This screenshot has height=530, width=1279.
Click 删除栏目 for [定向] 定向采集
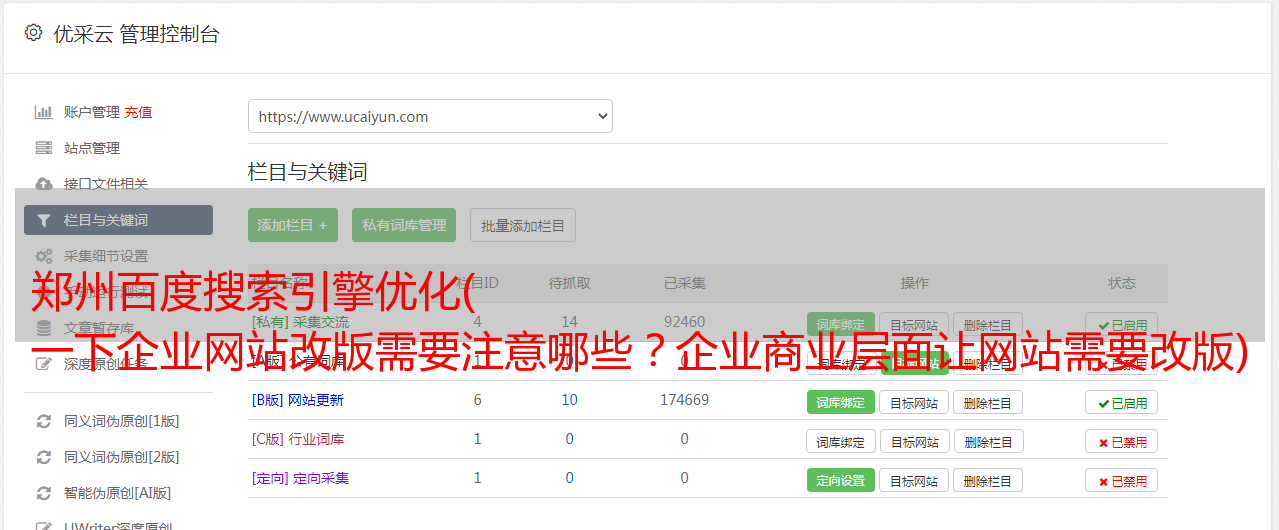point(988,480)
